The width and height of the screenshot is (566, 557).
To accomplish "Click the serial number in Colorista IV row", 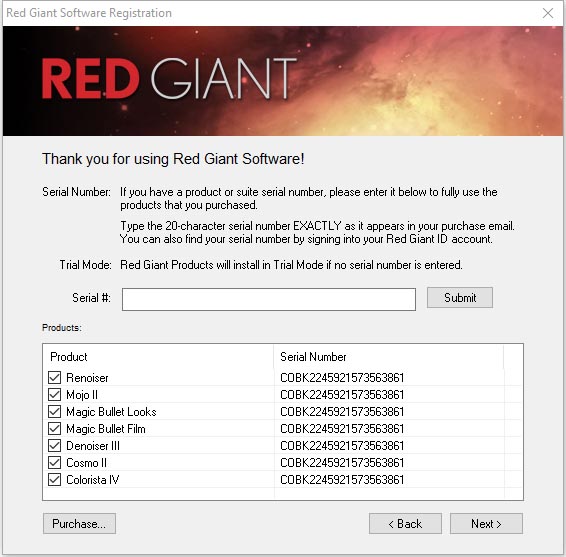I will pos(342,480).
